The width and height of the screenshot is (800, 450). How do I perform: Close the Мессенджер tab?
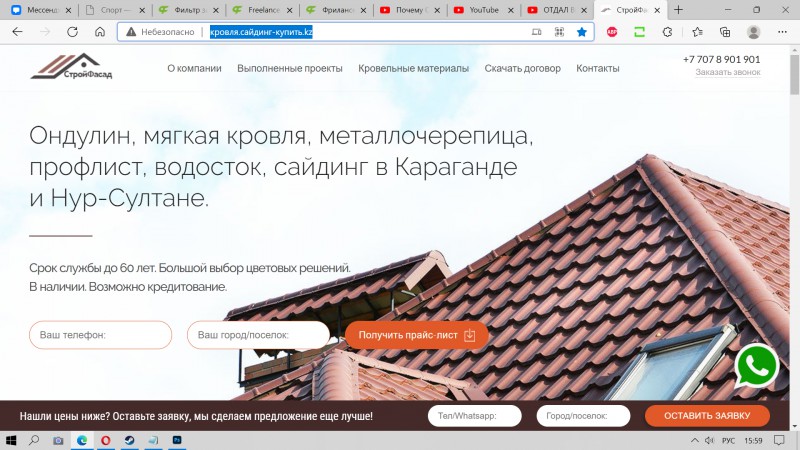[x=68, y=10]
